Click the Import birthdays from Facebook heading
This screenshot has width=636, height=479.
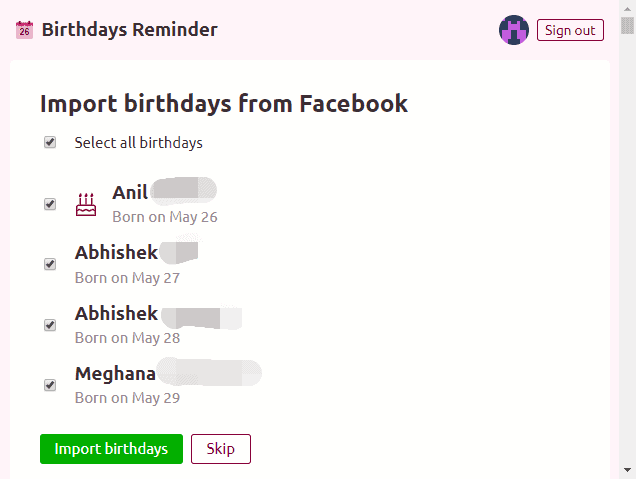(223, 103)
